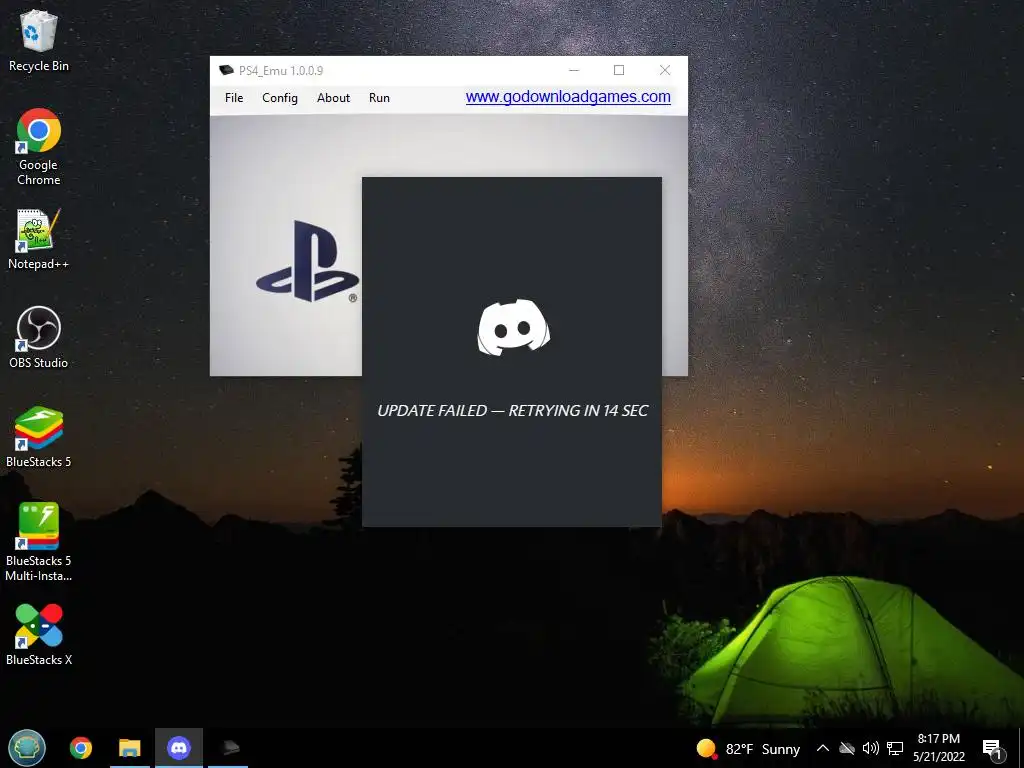The width and height of the screenshot is (1024, 768).
Task: Open File Explorer from the taskbar
Action: [129, 748]
